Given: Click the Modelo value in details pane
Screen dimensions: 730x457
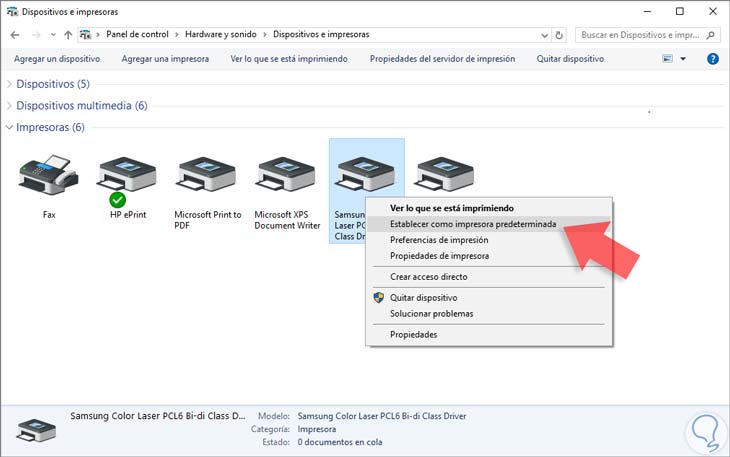Looking at the screenshot, I should 382,416.
